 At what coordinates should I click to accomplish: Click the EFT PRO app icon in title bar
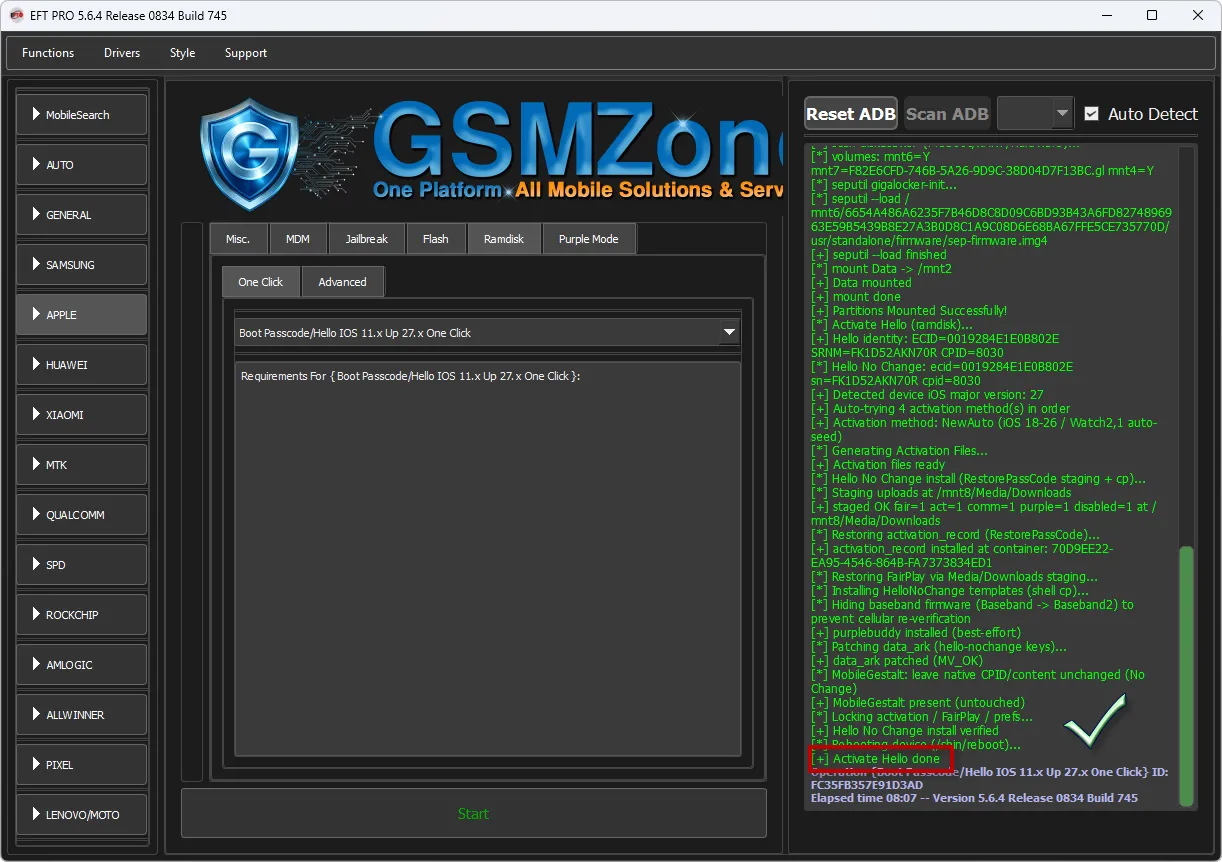point(17,15)
